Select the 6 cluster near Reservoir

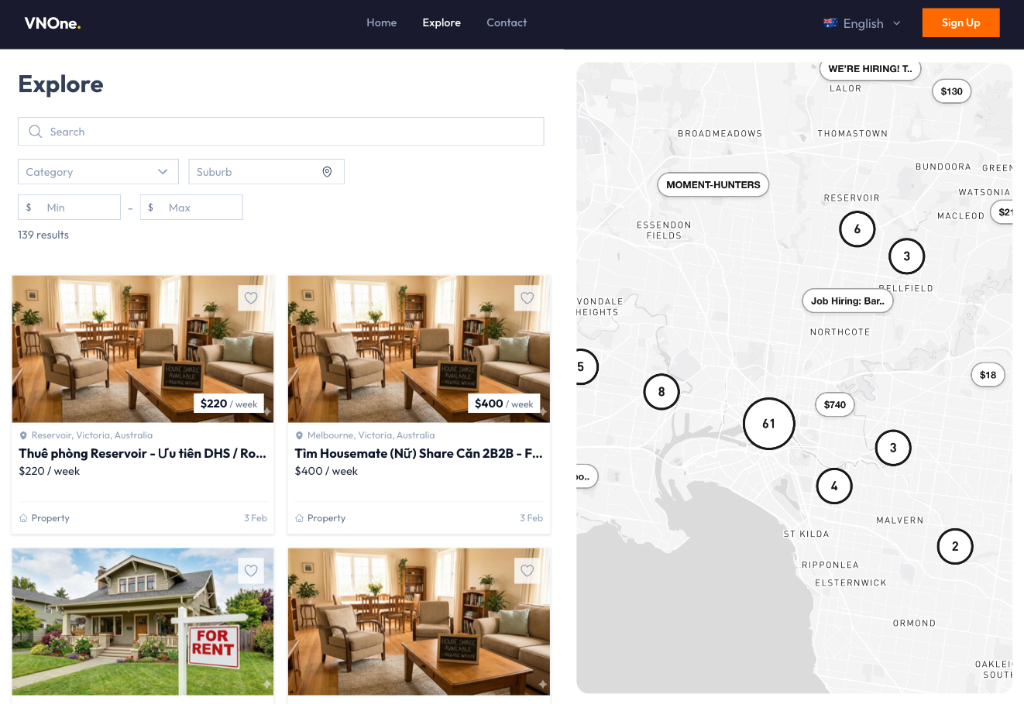(x=857, y=229)
